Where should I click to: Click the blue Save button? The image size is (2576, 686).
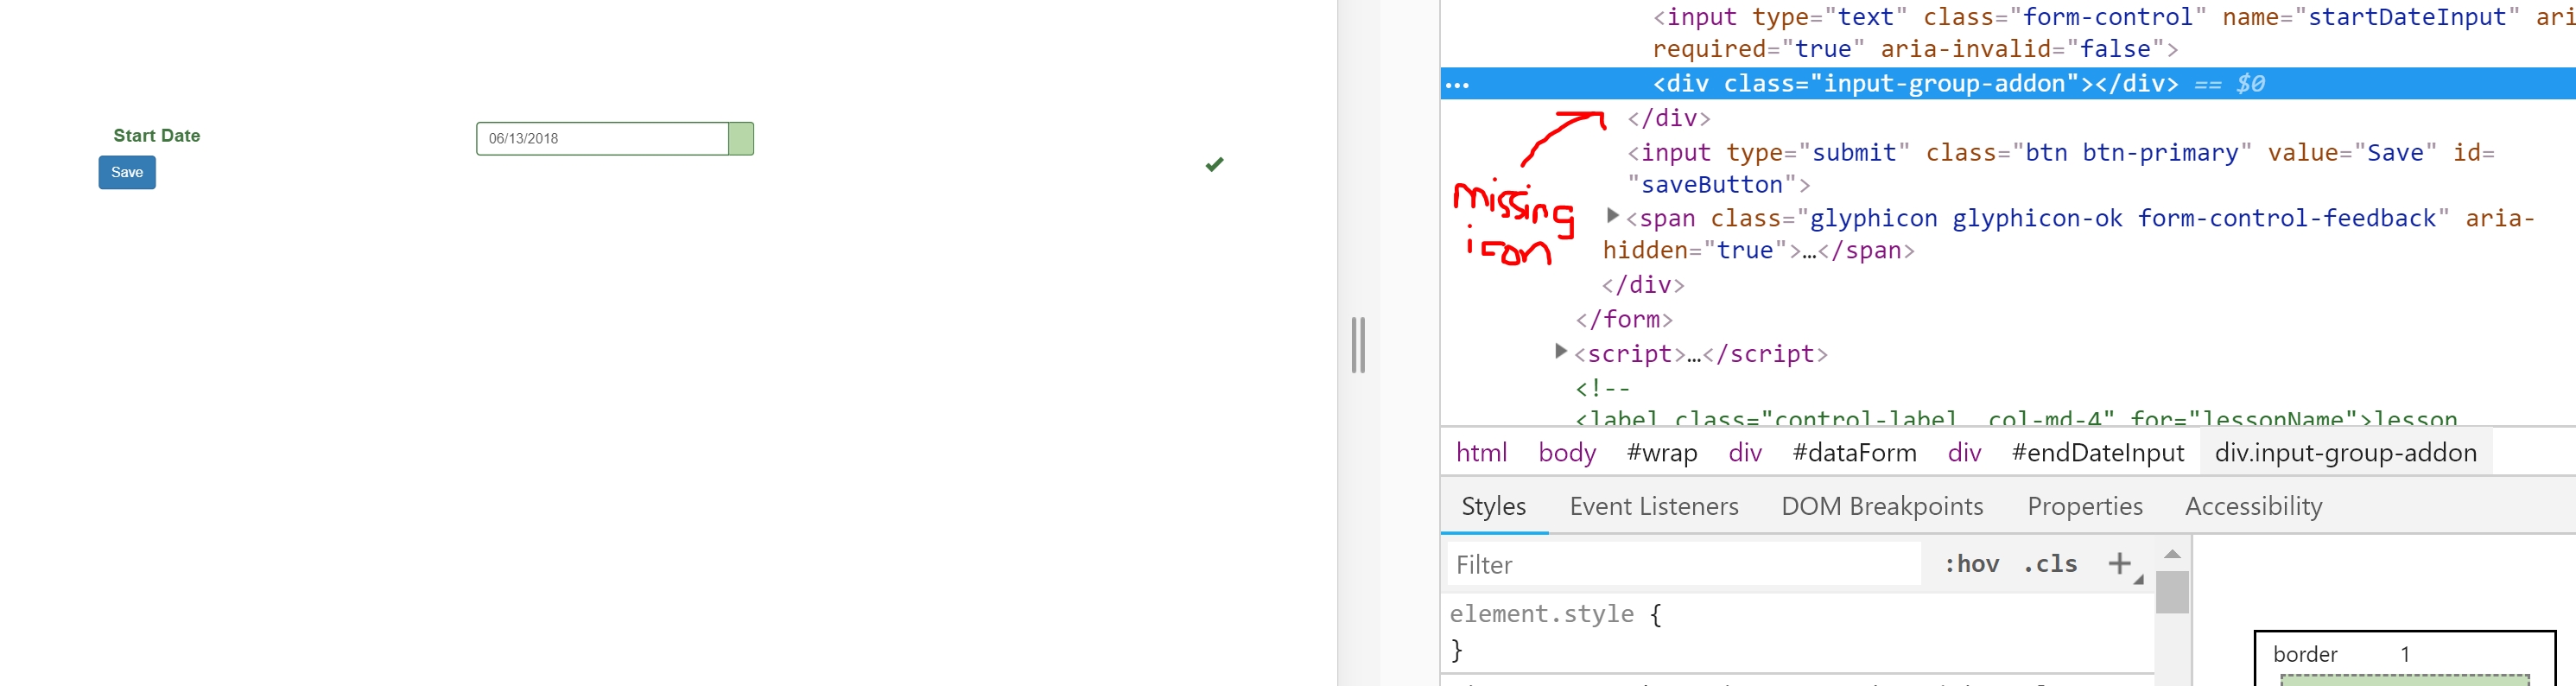tap(127, 172)
